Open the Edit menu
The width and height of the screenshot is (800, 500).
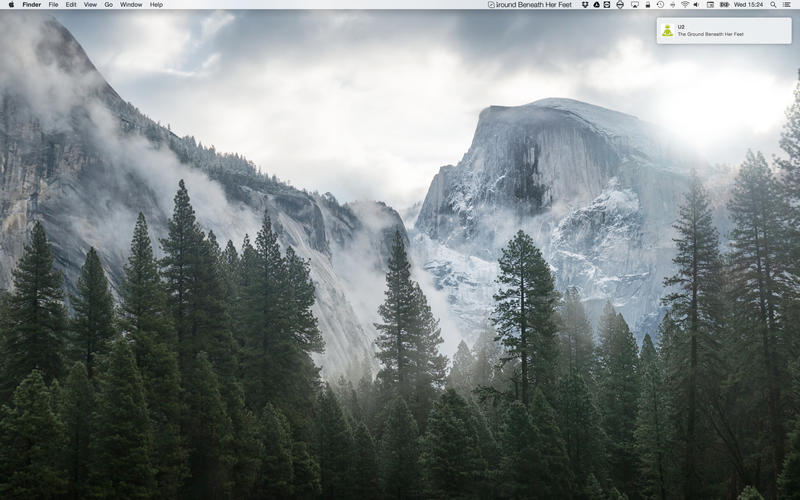click(71, 4)
